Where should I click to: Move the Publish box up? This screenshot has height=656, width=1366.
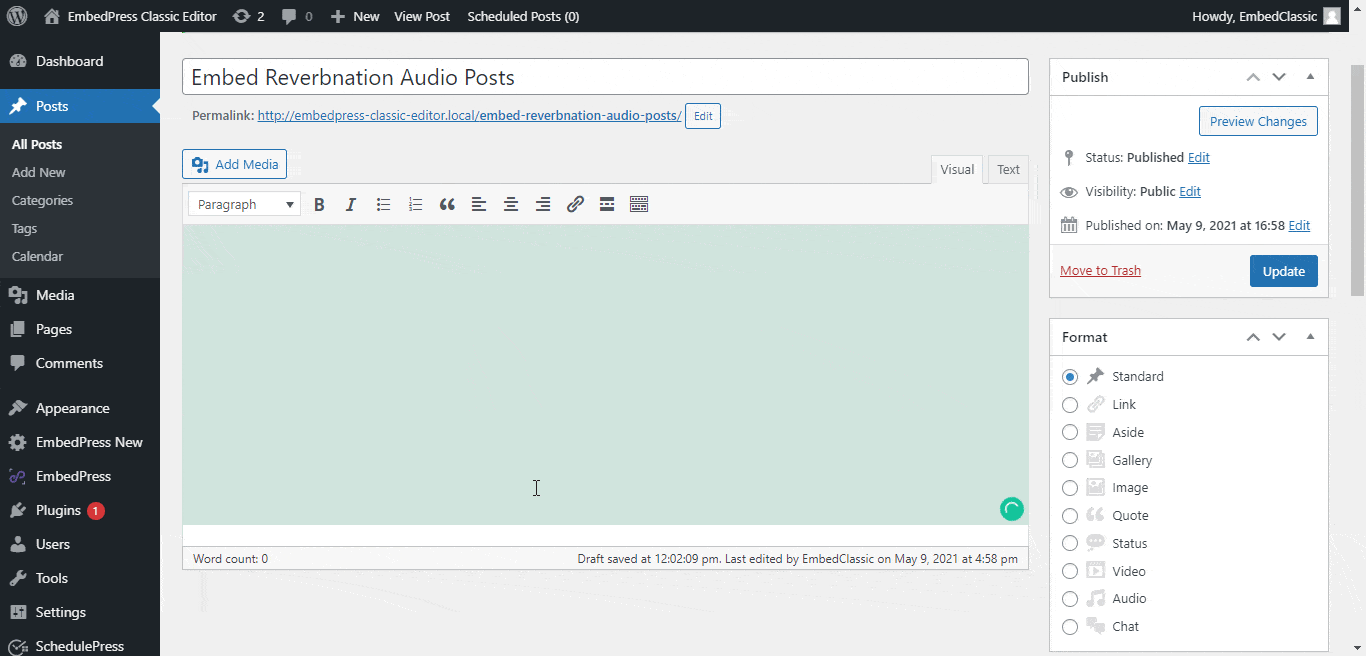click(x=1253, y=77)
